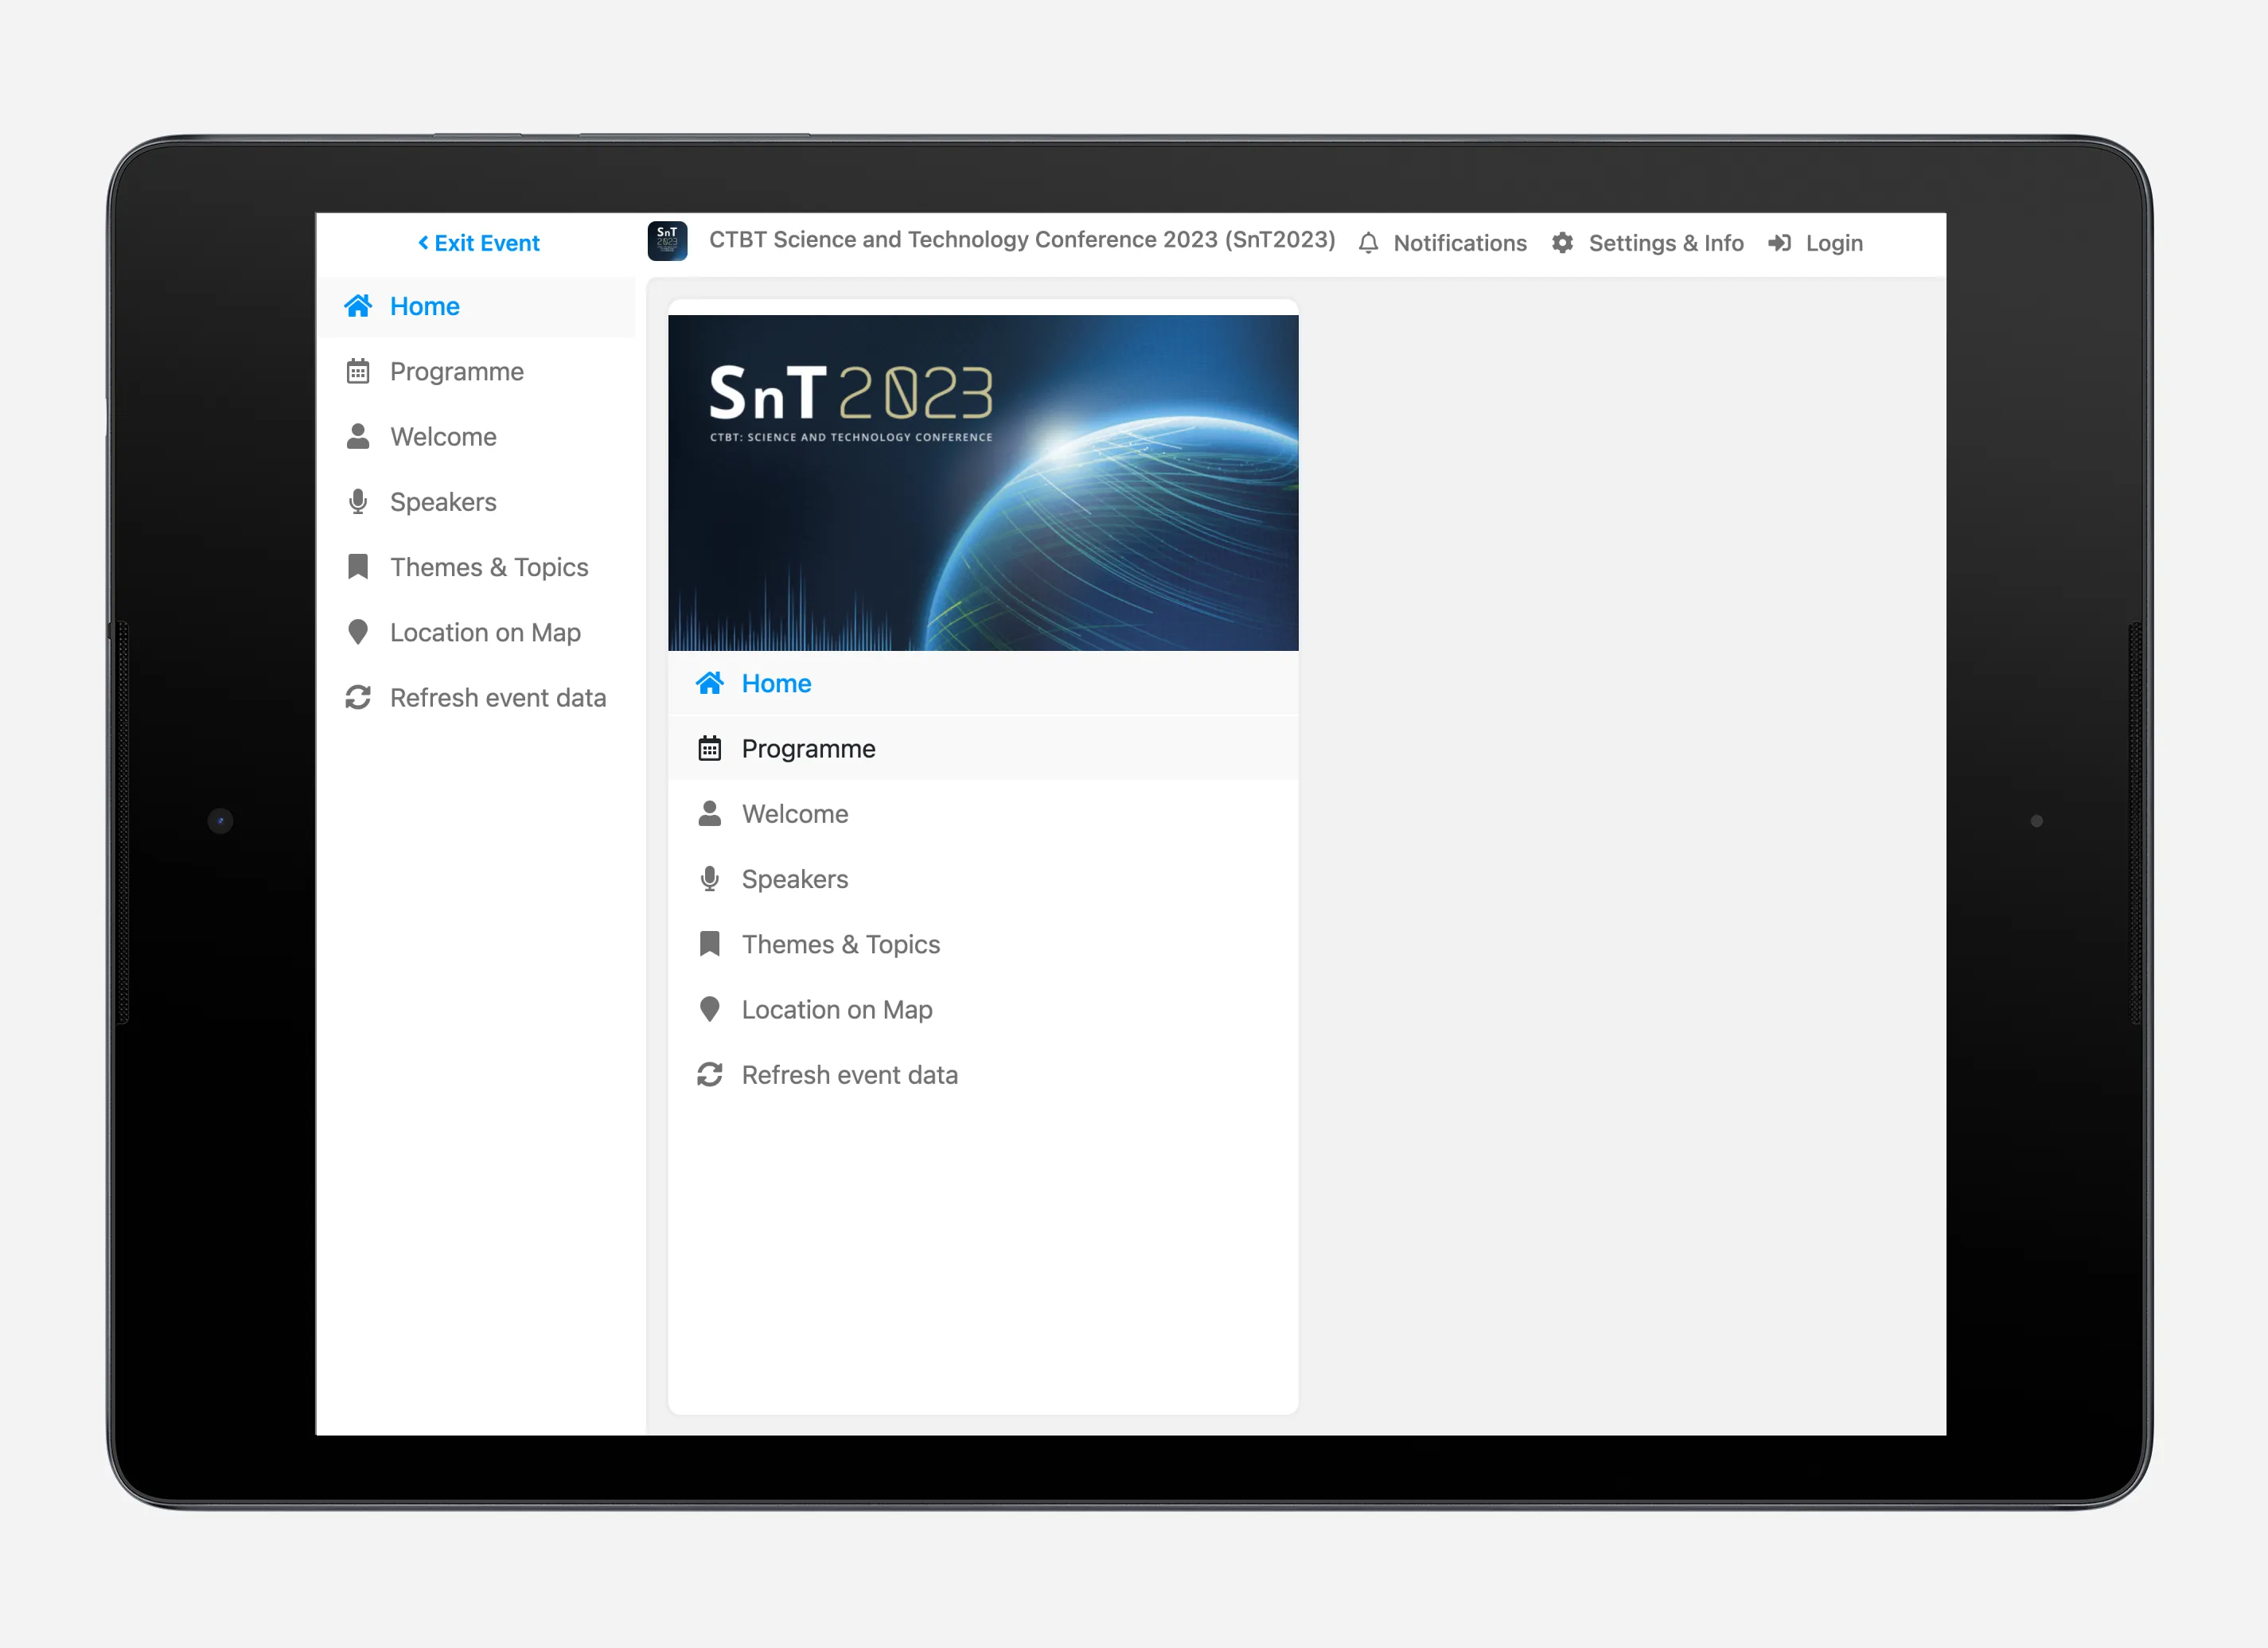Image resolution: width=2268 pixels, height=1648 pixels.
Task: Click the sidebar Home house icon
Action: point(358,306)
